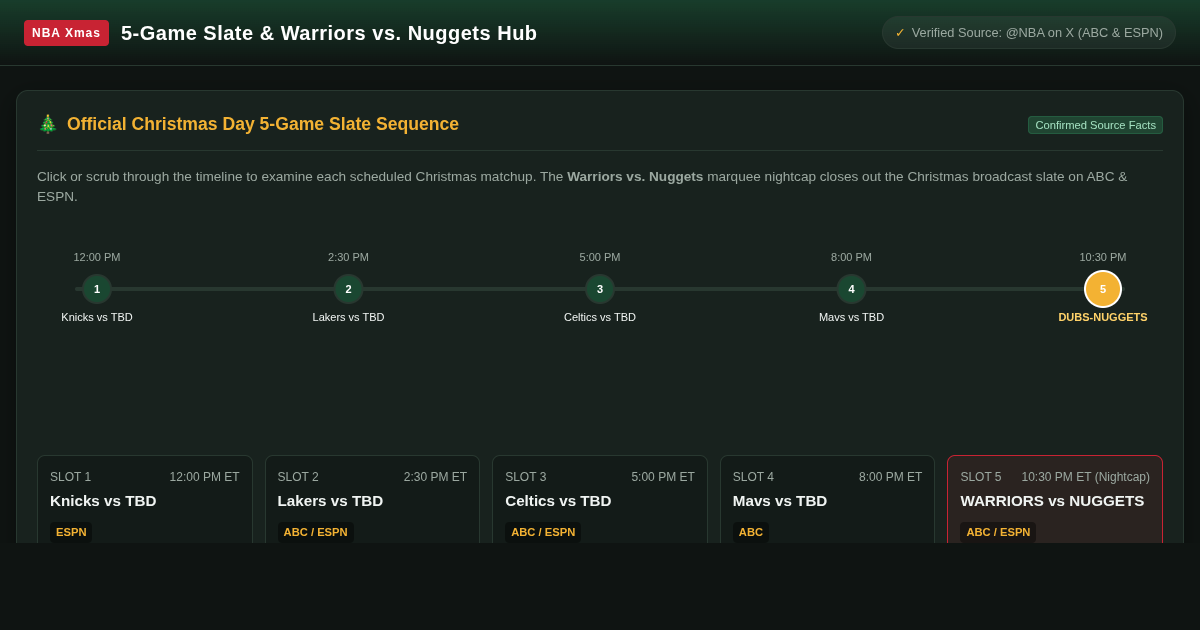Click ABC / ESPN tag on Lakers card
This screenshot has height=630, width=1200.
click(x=315, y=532)
